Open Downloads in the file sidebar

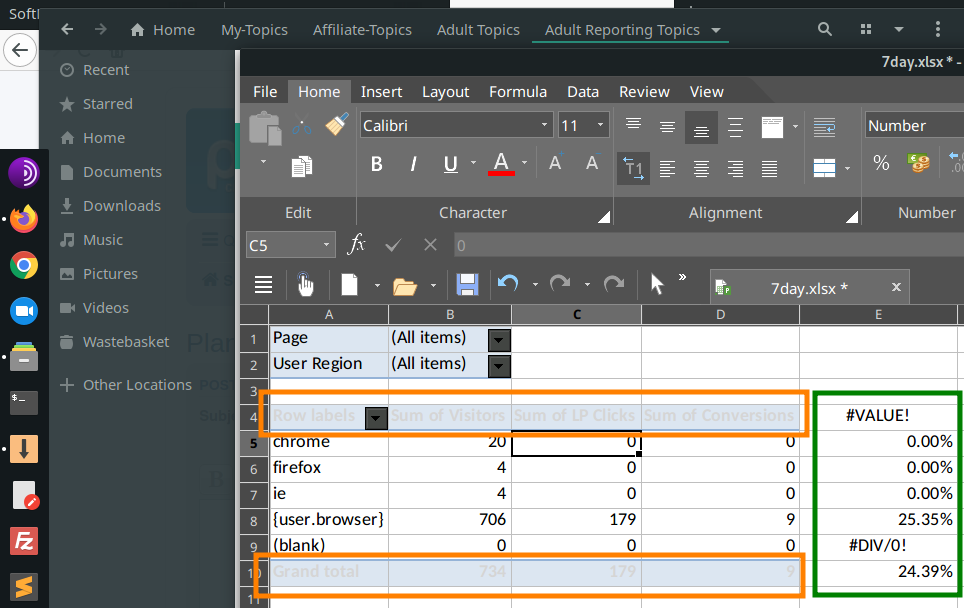121,206
